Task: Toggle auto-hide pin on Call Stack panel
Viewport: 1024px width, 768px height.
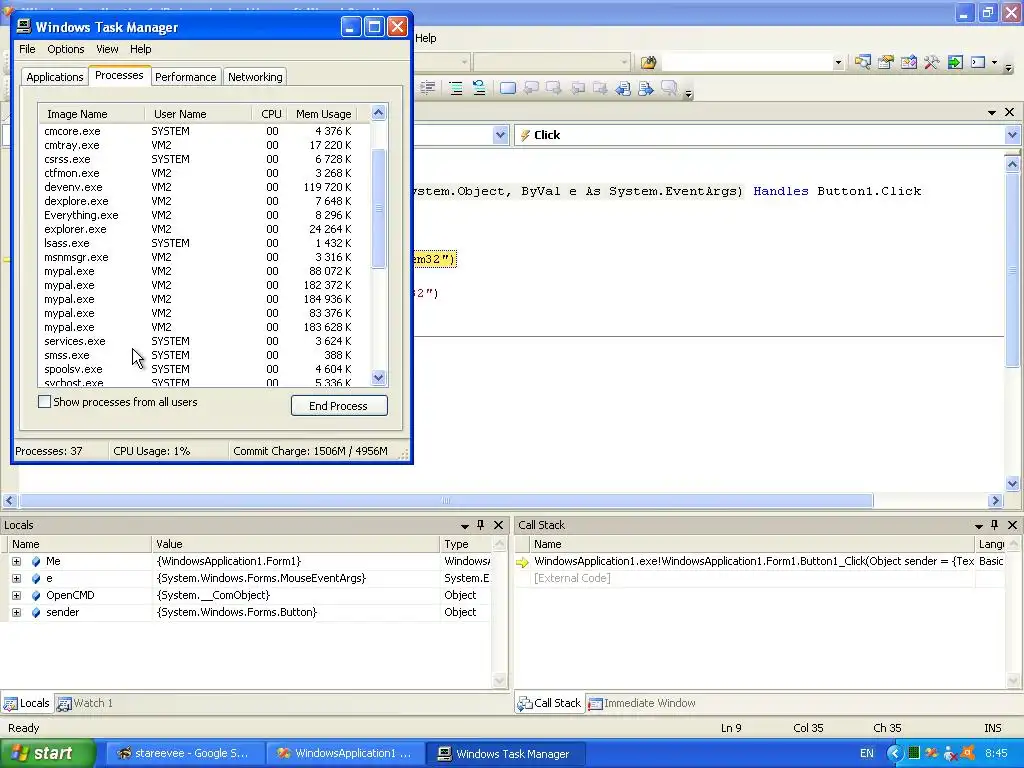Action: 995,525
